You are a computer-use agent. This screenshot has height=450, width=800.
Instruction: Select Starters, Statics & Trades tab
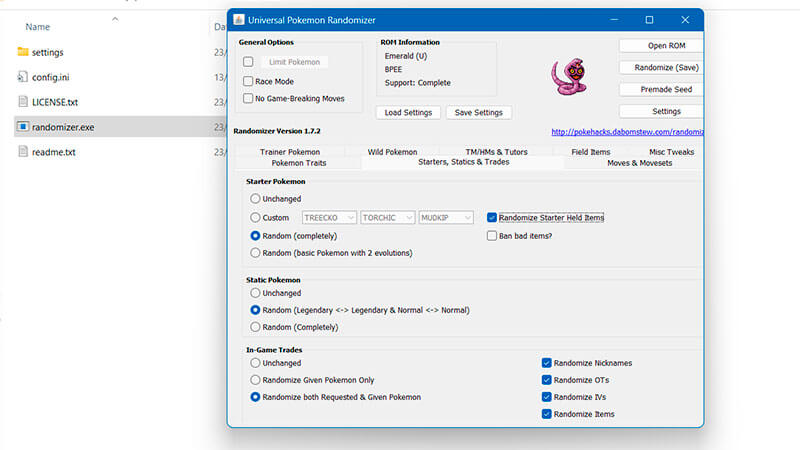[x=463, y=162]
